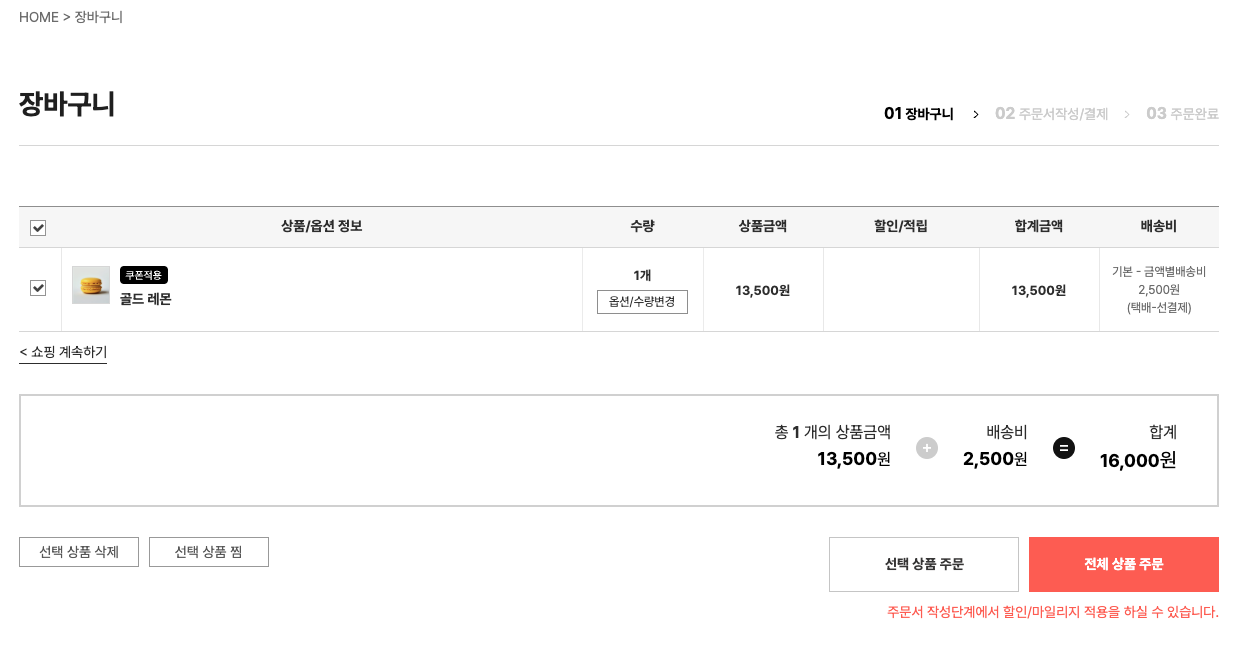Click the 상품/옵션 정보 column header
Screen dimensions: 1239x654
click(x=321, y=228)
